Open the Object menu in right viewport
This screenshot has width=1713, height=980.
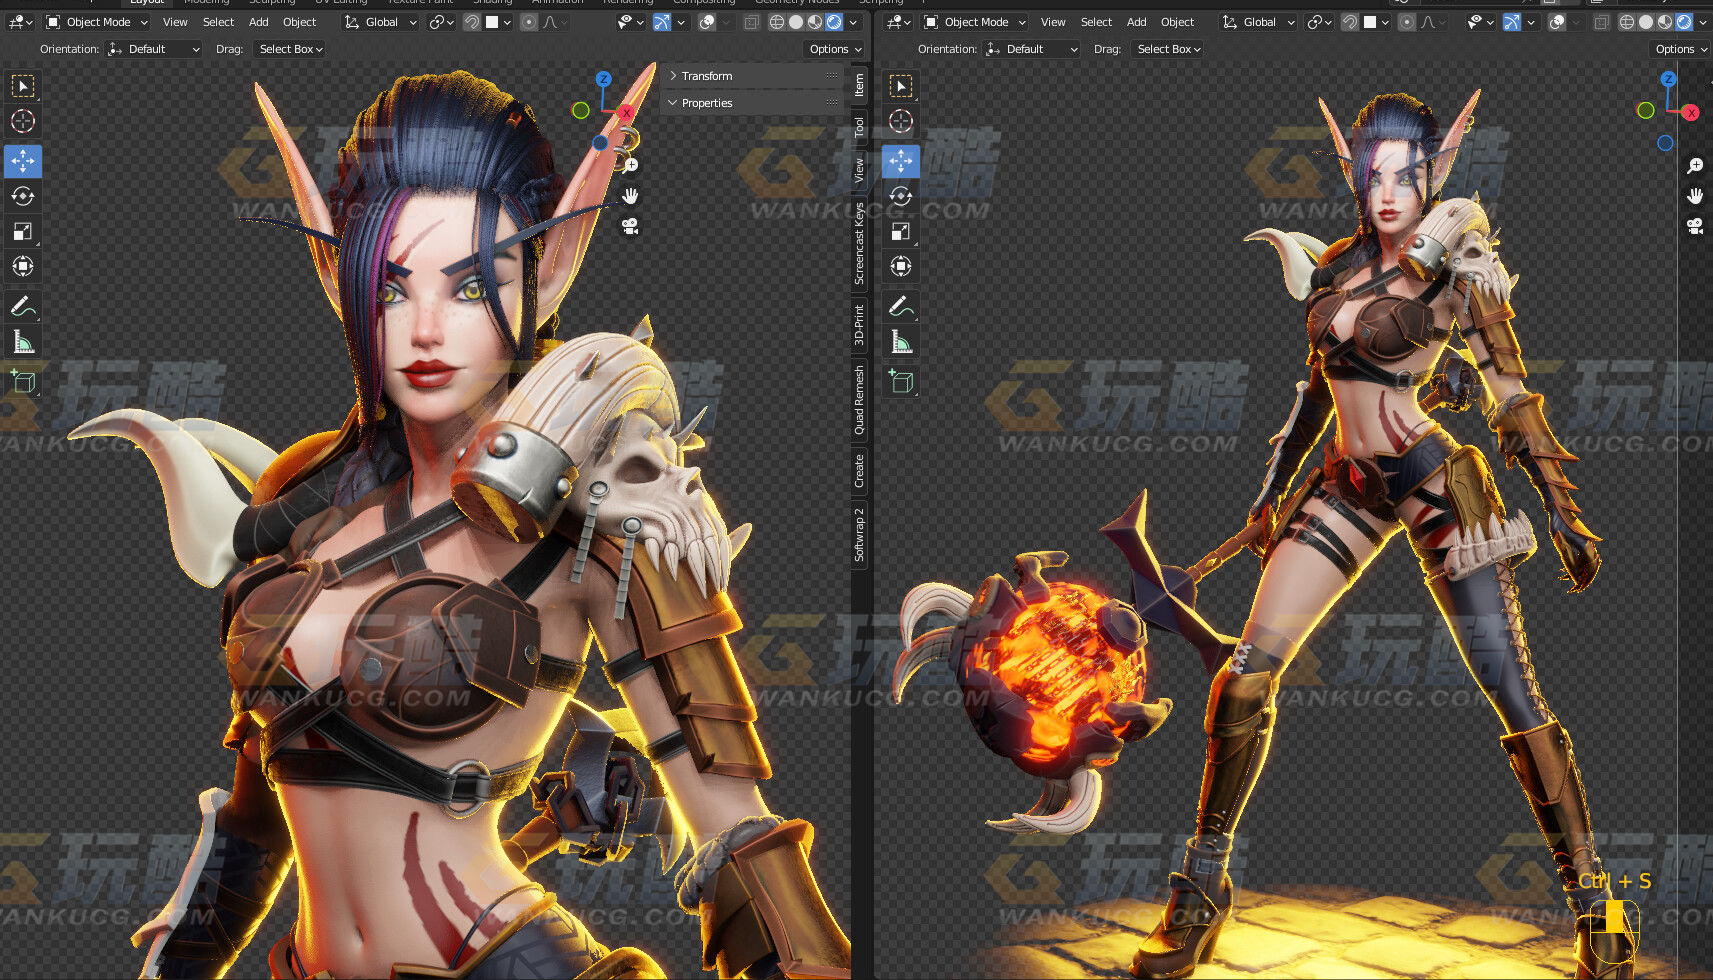click(x=1177, y=22)
